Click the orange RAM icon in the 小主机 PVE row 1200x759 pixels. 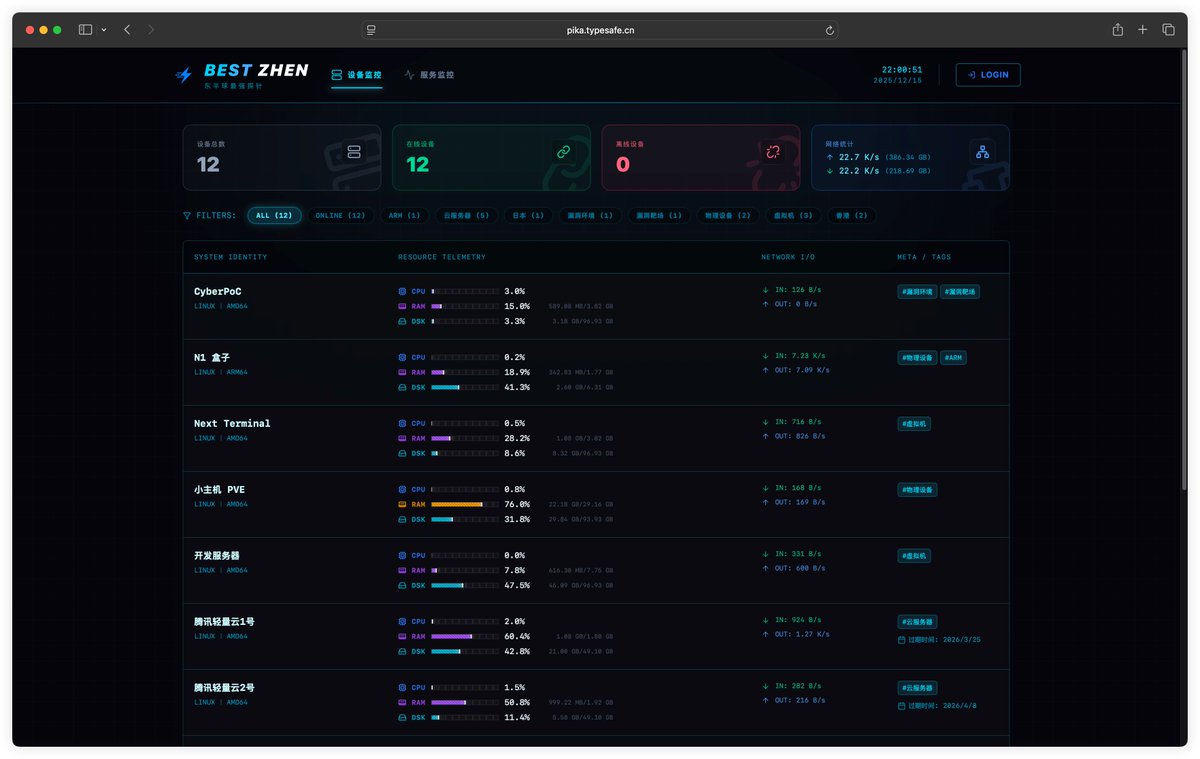coord(402,504)
